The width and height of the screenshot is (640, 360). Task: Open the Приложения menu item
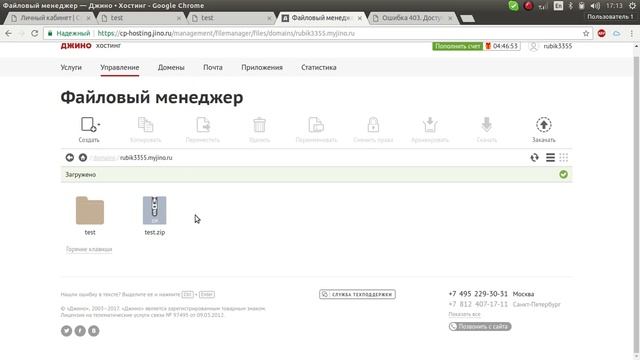pos(262,67)
